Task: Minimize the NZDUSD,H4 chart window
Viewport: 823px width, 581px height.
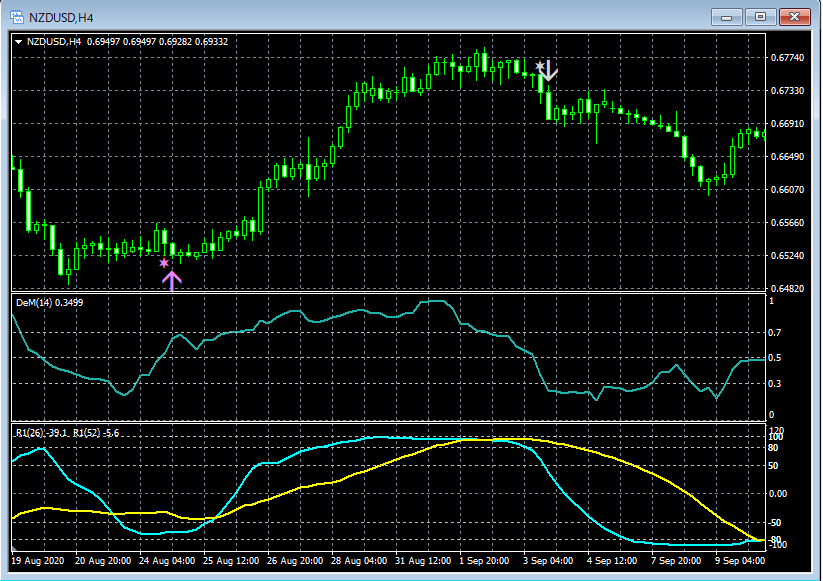Action: coord(725,16)
